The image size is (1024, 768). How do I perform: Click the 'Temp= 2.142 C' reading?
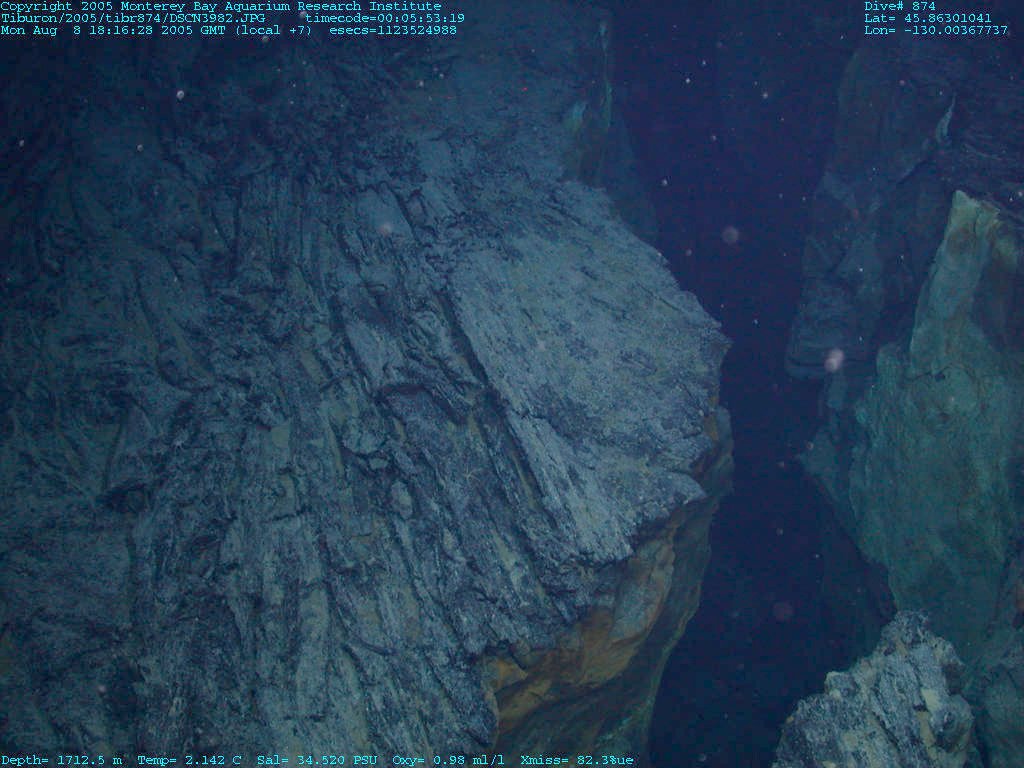(189, 760)
